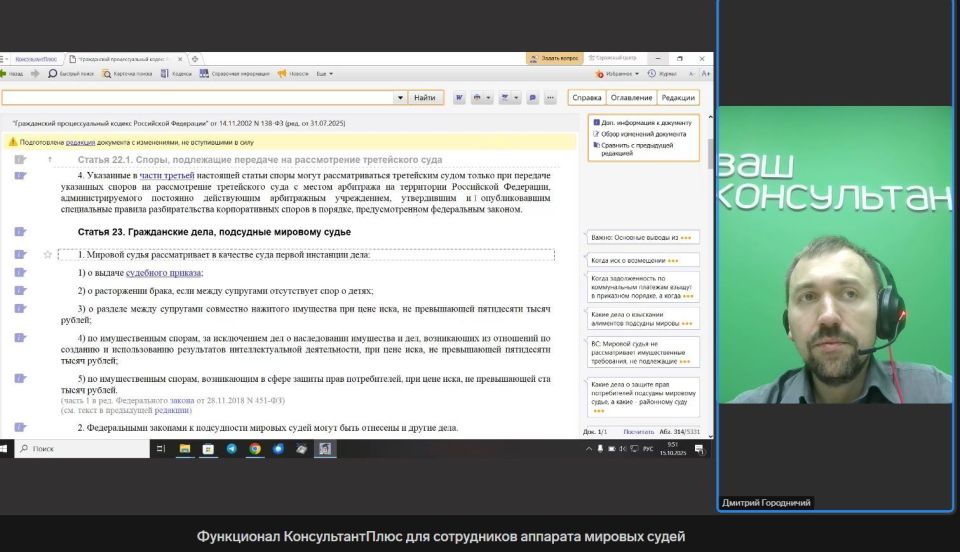Open Telegram from the Windows taskbar

coord(232,450)
